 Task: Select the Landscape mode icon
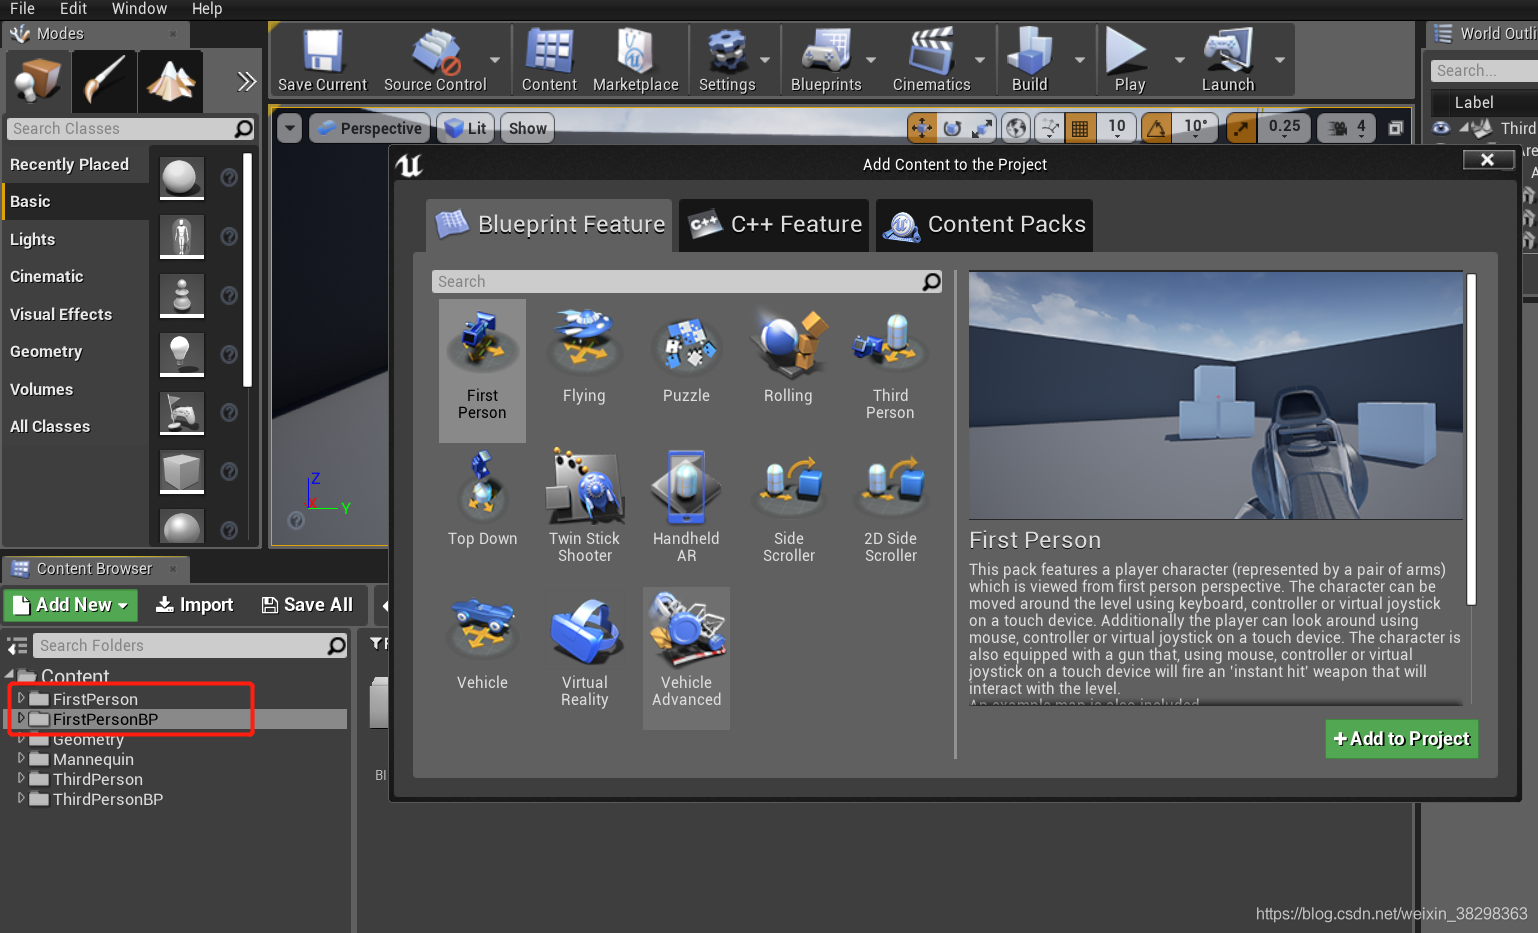(170, 81)
